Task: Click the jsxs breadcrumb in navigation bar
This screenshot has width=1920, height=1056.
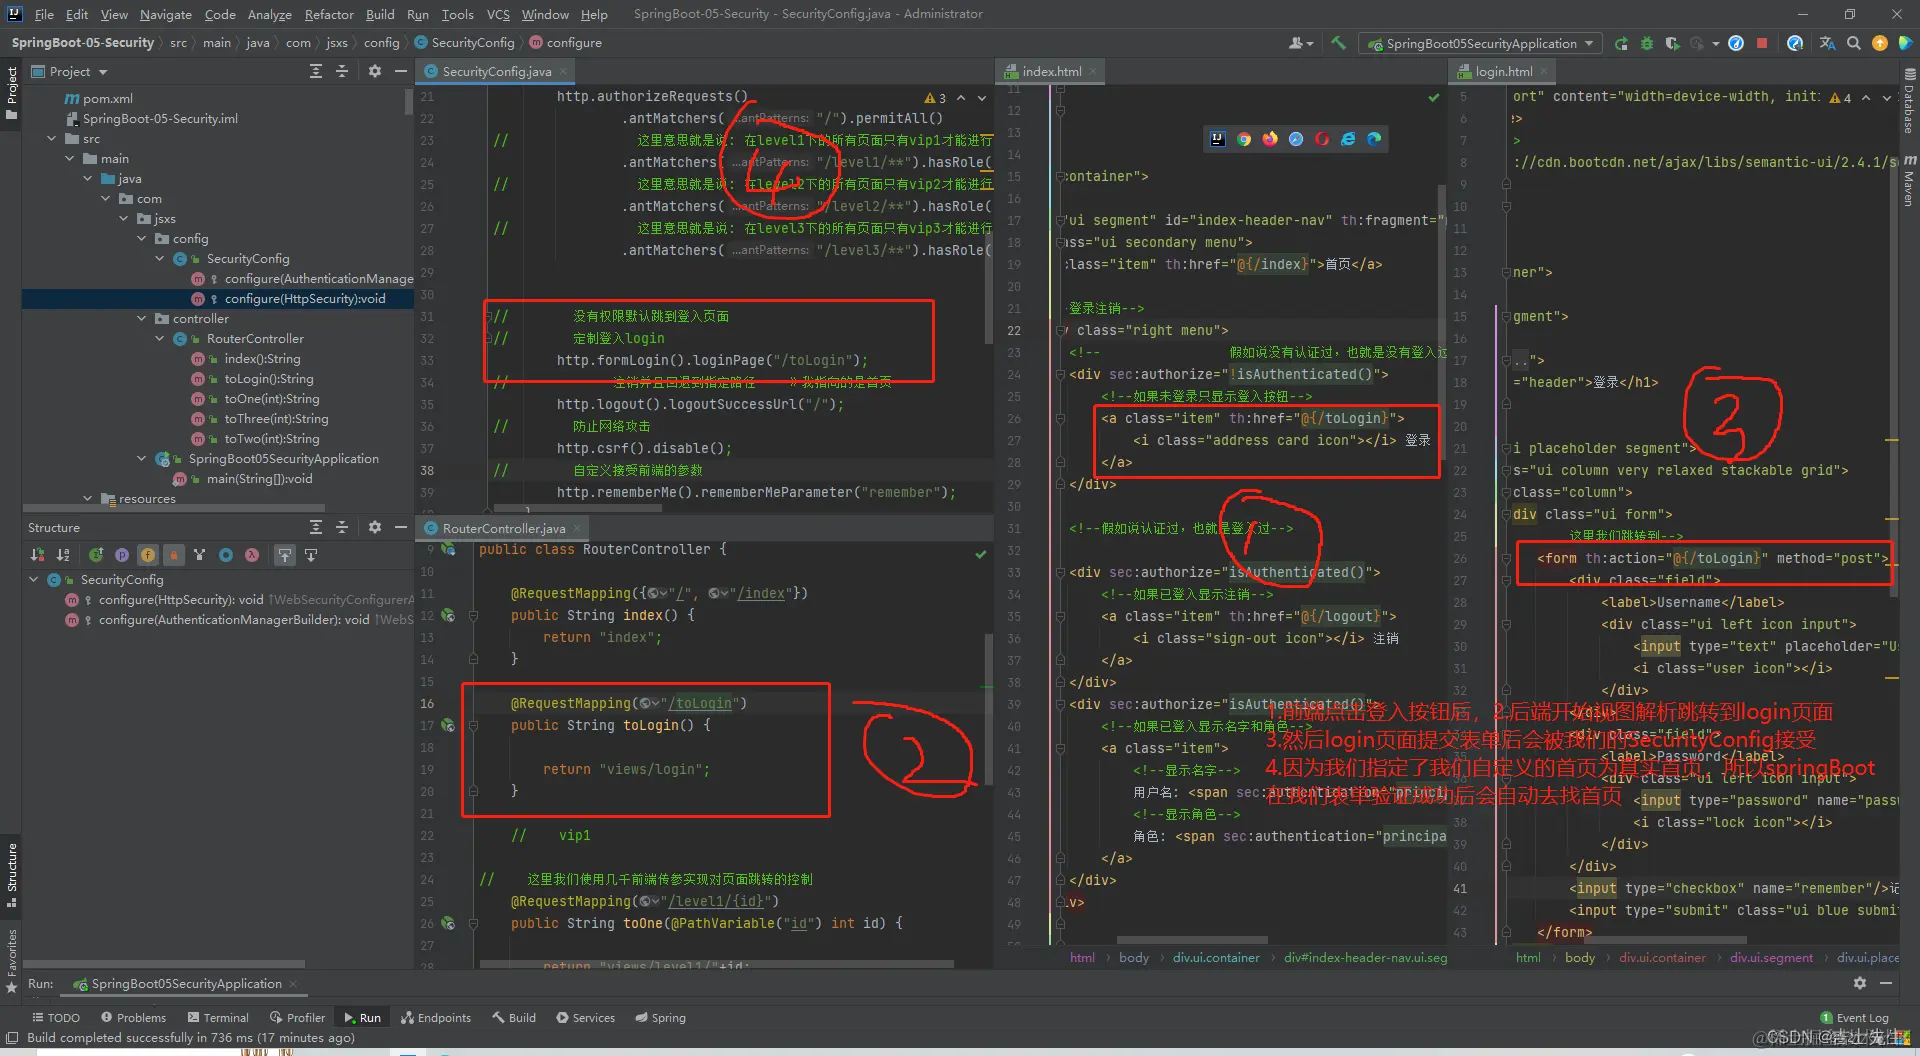Action: pyautogui.click(x=337, y=43)
